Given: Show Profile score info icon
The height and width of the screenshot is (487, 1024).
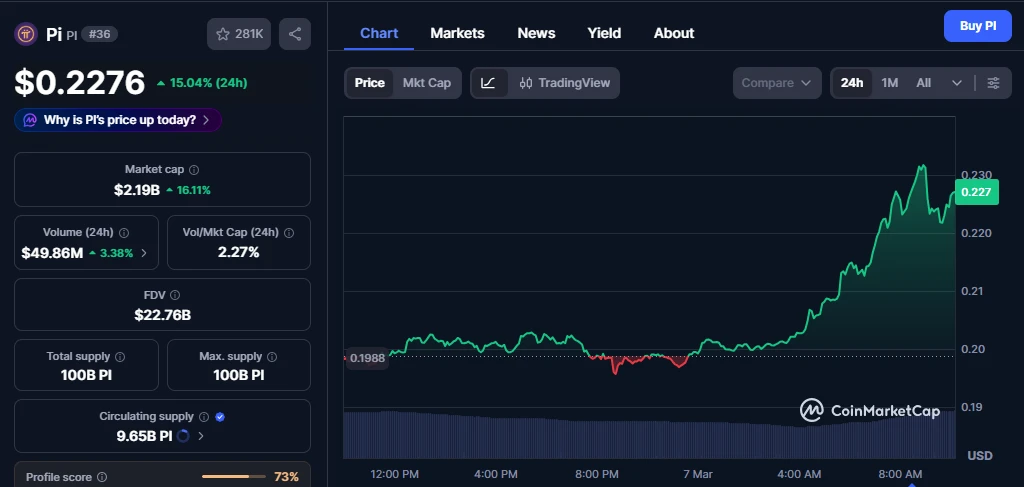Looking at the screenshot, I should tap(102, 477).
